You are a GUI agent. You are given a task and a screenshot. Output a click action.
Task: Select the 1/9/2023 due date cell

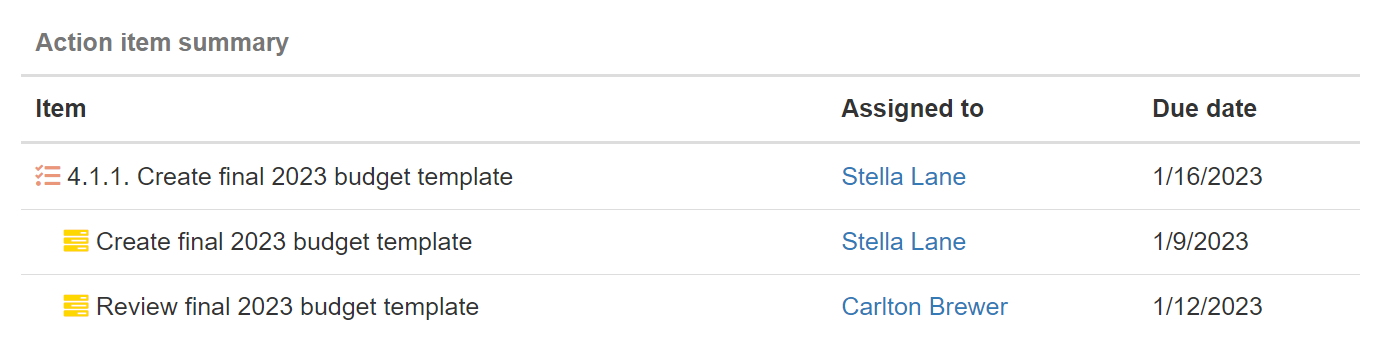pos(1201,241)
